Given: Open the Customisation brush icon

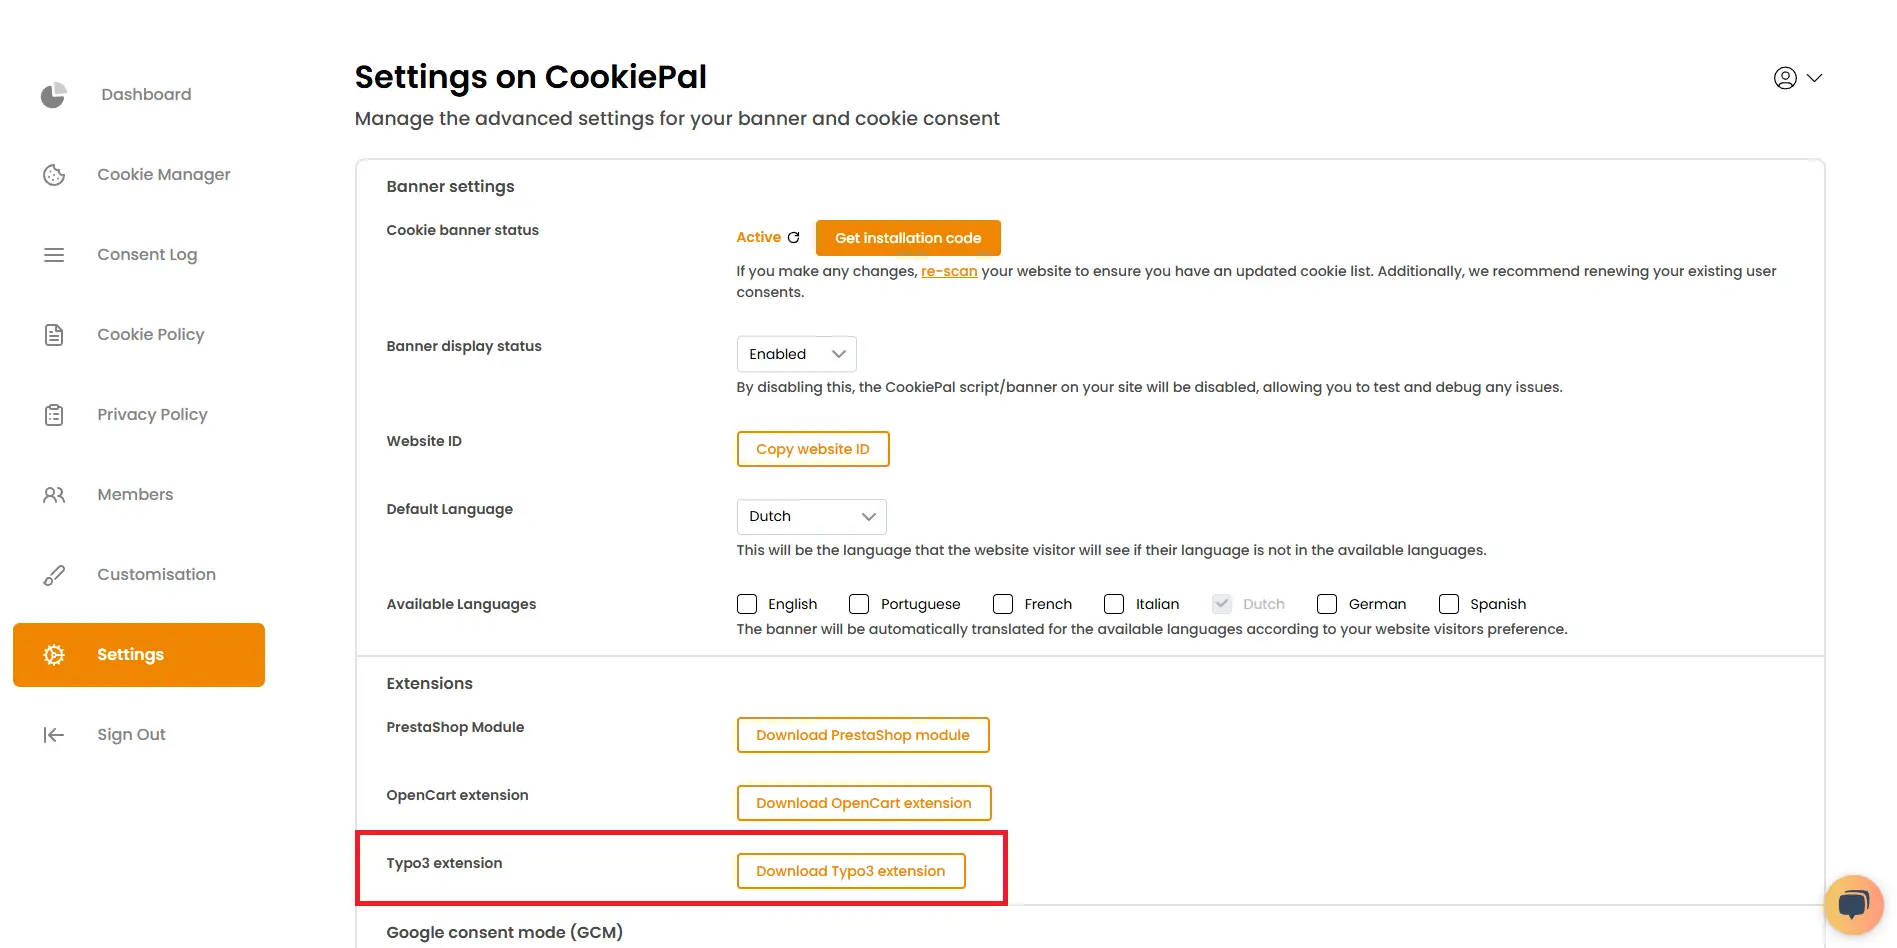Looking at the screenshot, I should 53,574.
